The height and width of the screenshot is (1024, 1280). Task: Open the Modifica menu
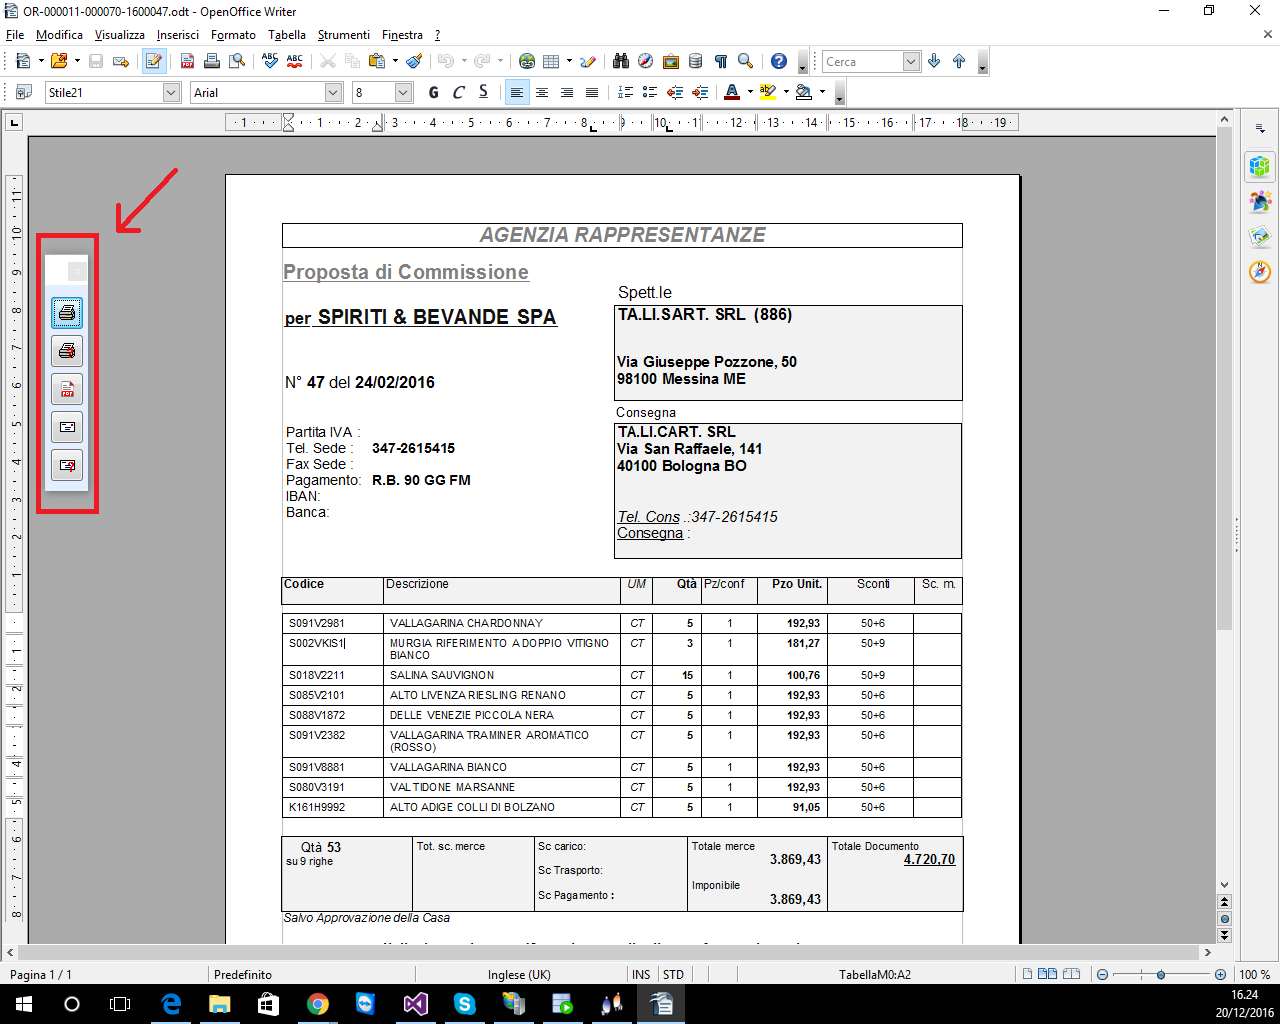tap(59, 35)
